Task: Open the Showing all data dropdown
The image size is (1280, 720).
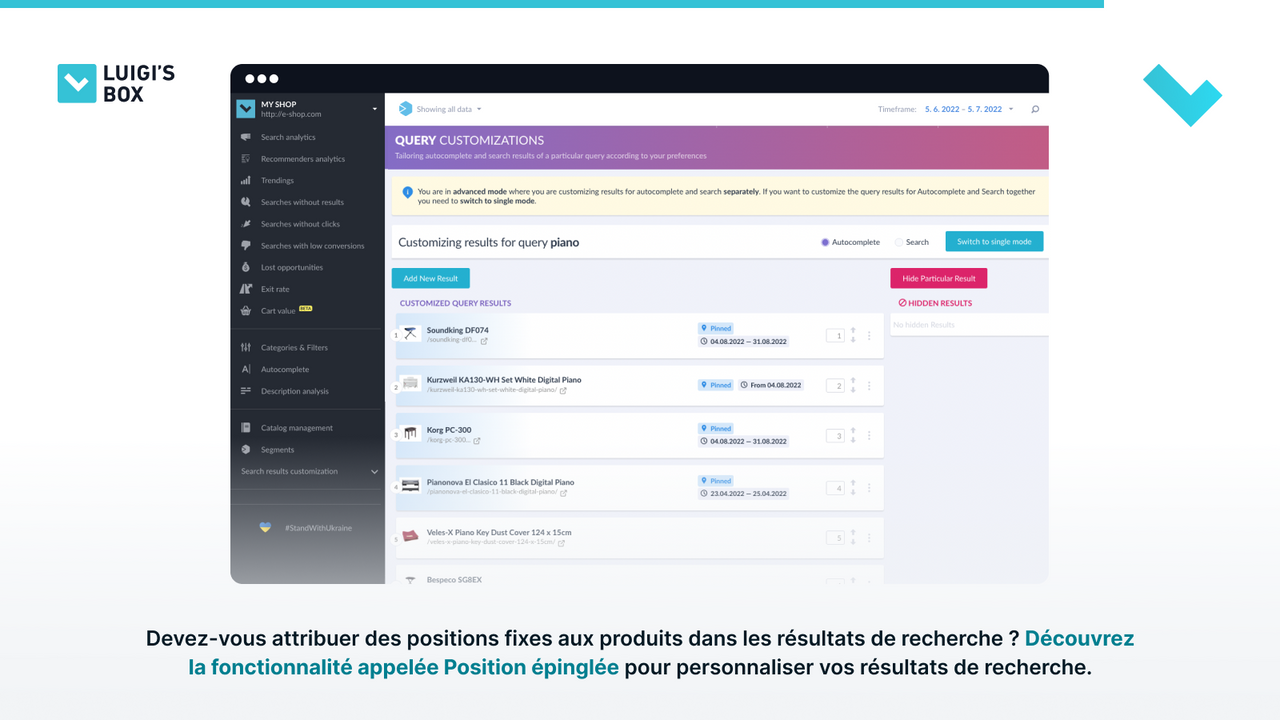Action: [448, 109]
